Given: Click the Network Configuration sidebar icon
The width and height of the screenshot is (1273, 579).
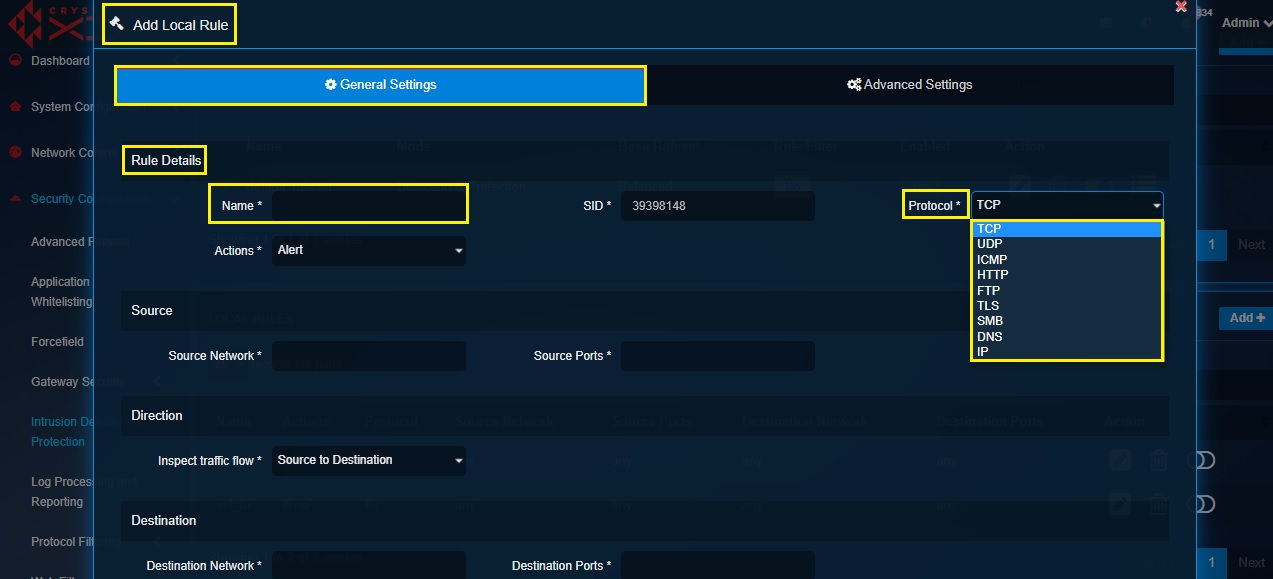Looking at the screenshot, I should pos(15,152).
